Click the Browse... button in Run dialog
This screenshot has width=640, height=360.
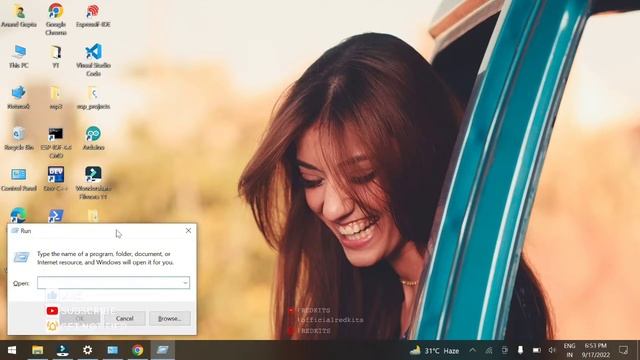(170, 318)
